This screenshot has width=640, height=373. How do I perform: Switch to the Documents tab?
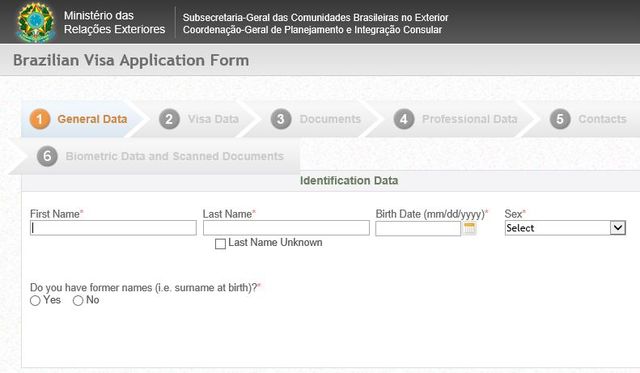point(330,119)
